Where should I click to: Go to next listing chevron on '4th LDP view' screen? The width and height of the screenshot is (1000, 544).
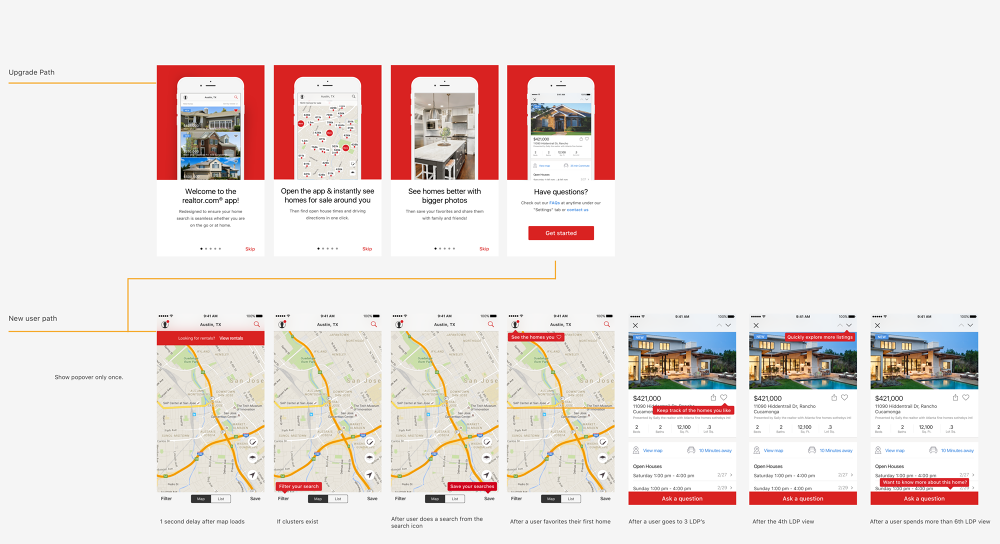(849, 325)
